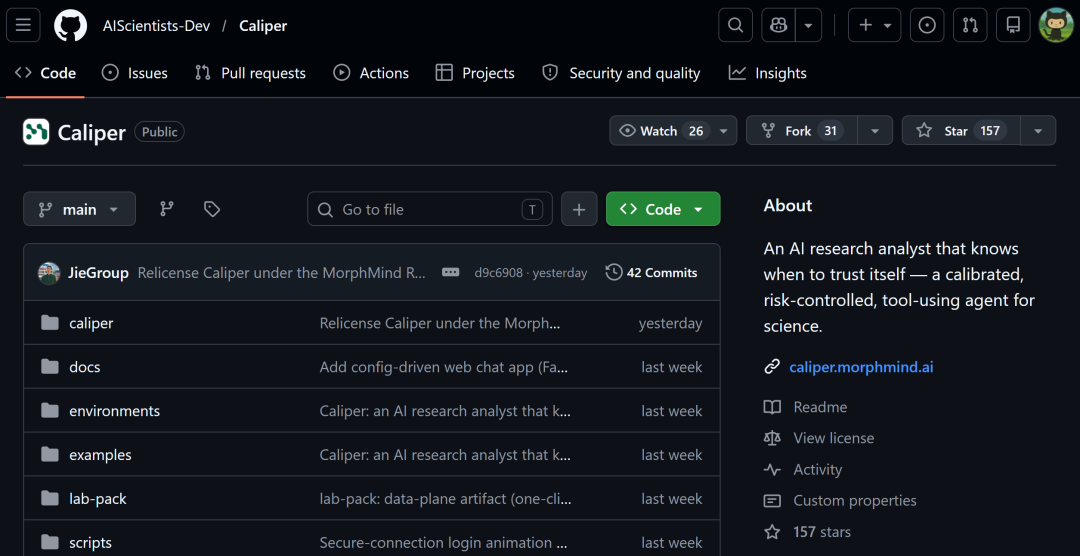Switch to the Issues tab

[134, 73]
